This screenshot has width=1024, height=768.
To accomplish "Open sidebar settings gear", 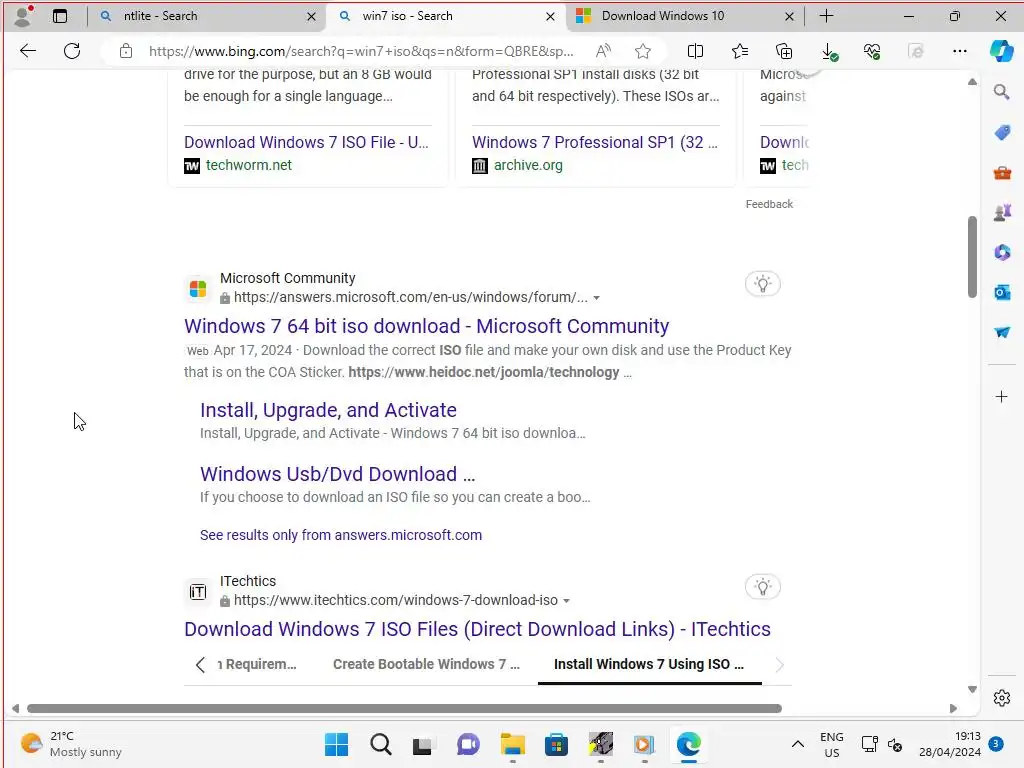I will click(x=1002, y=698).
